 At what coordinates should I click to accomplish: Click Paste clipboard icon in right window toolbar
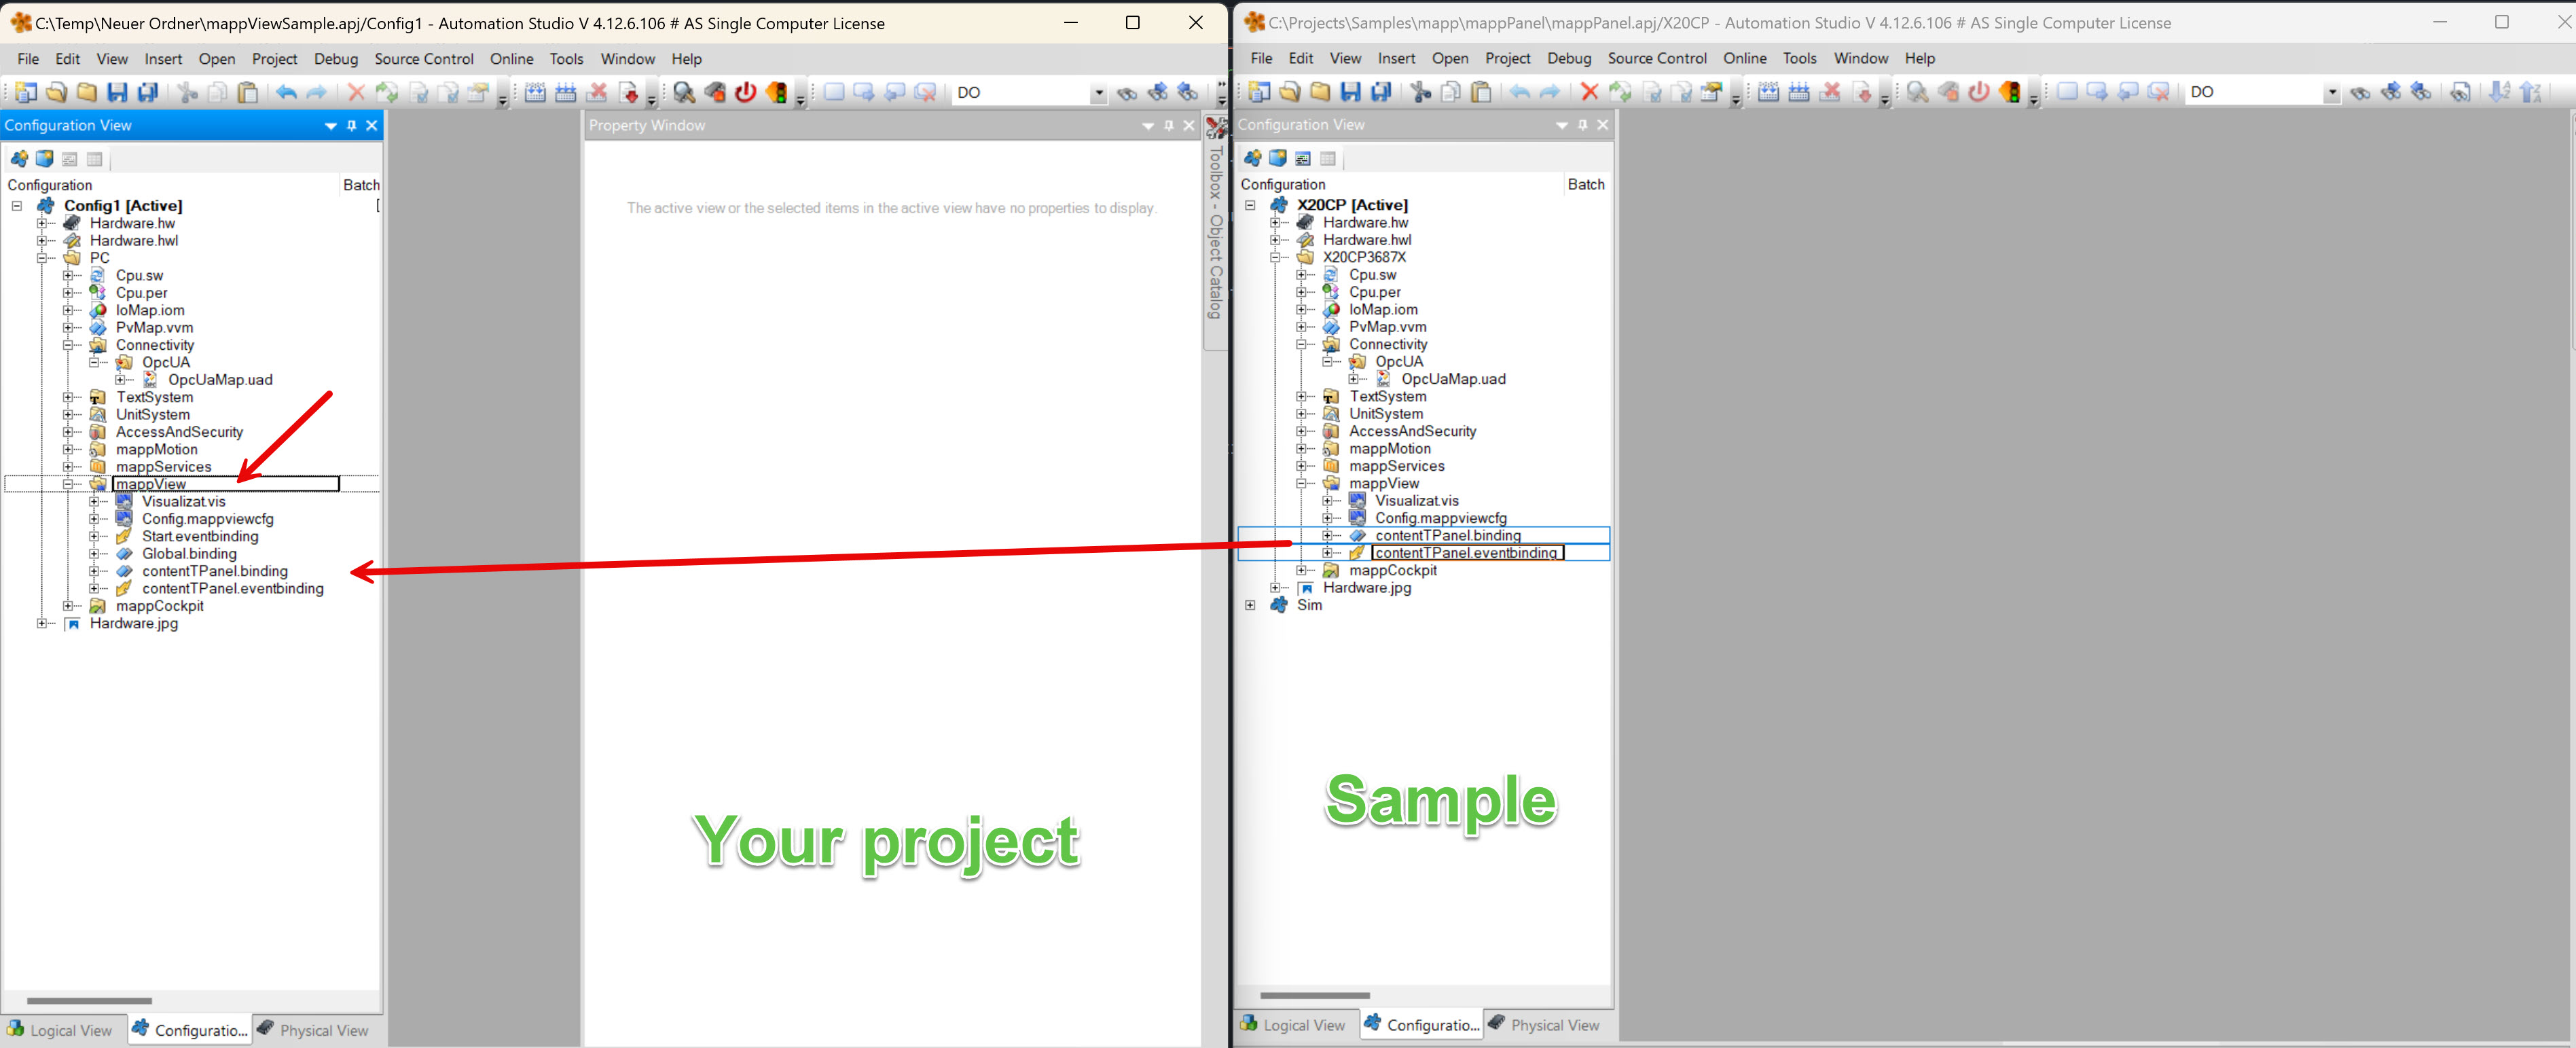1481,92
